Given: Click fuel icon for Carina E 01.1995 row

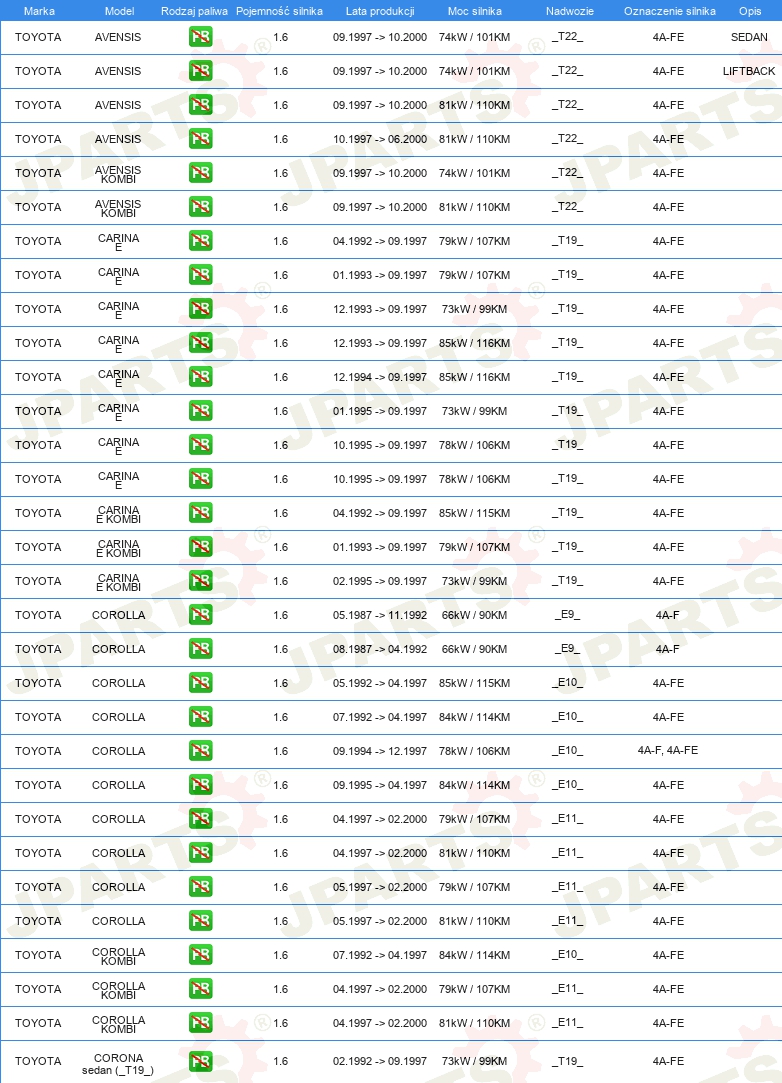Looking at the screenshot, I should pos(200,411).
